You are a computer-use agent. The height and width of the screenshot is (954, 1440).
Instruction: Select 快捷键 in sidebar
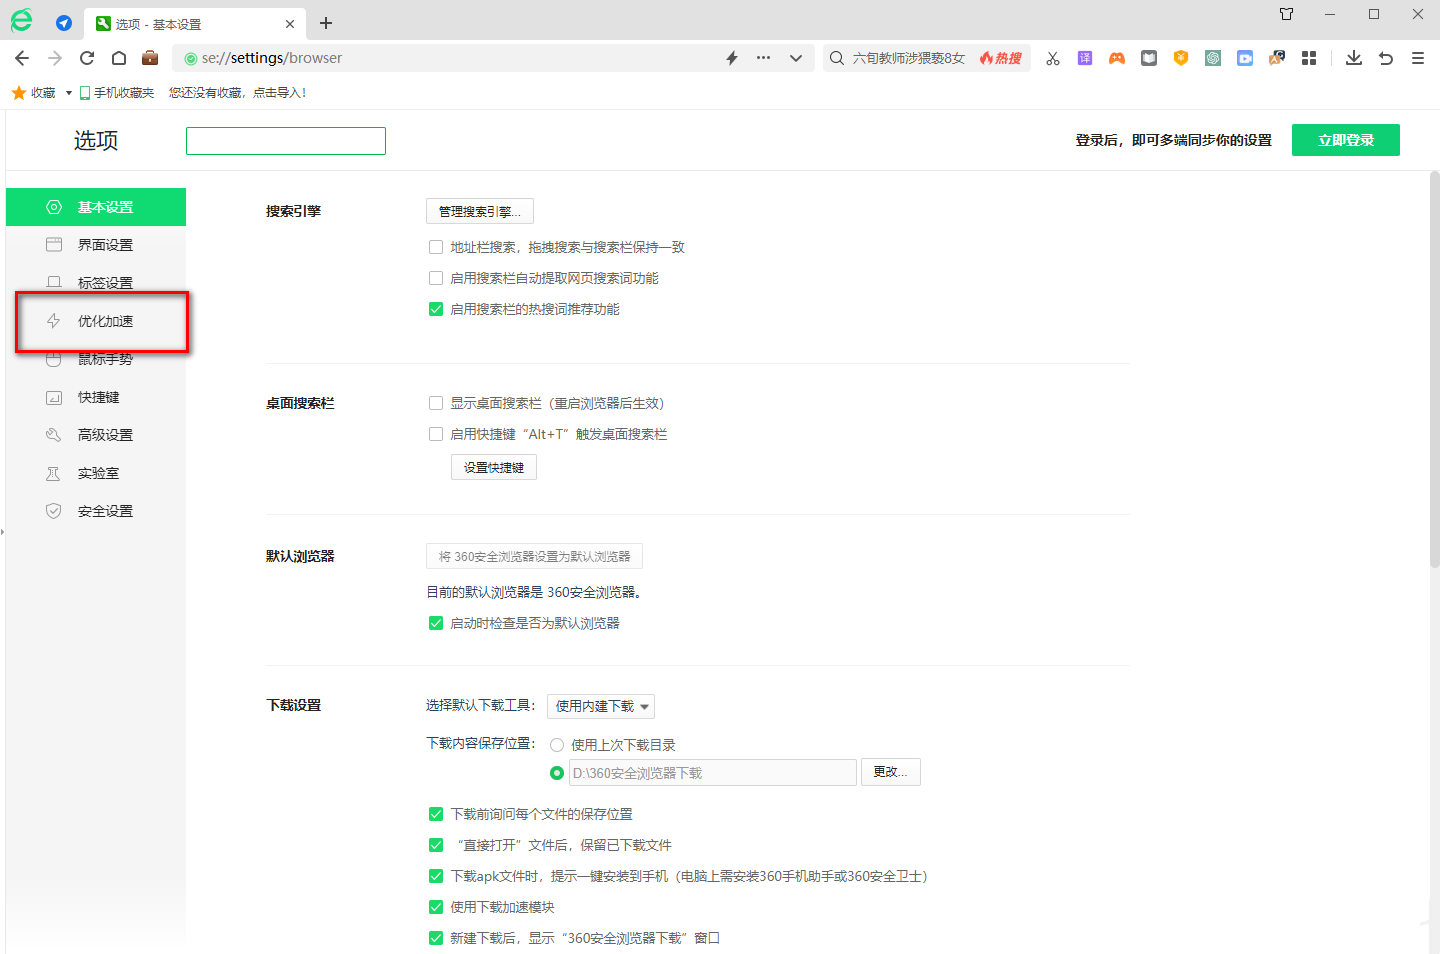(x=96, y=397)
